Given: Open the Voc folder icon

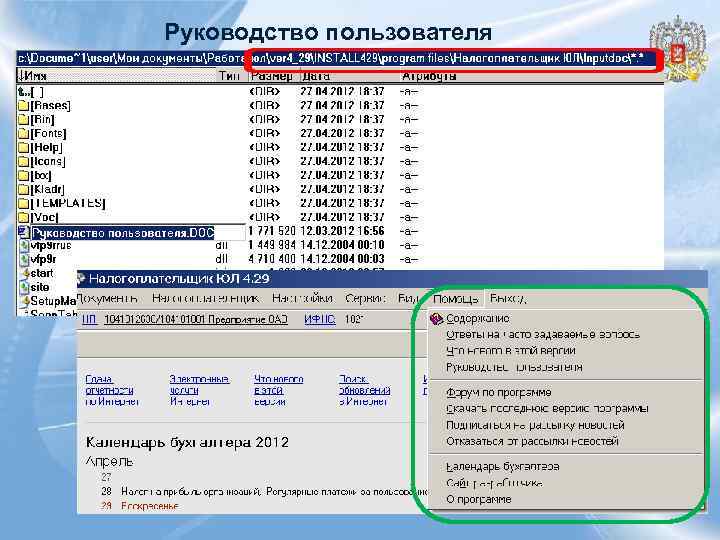Looking at the screenshot, I should (23, 217).
